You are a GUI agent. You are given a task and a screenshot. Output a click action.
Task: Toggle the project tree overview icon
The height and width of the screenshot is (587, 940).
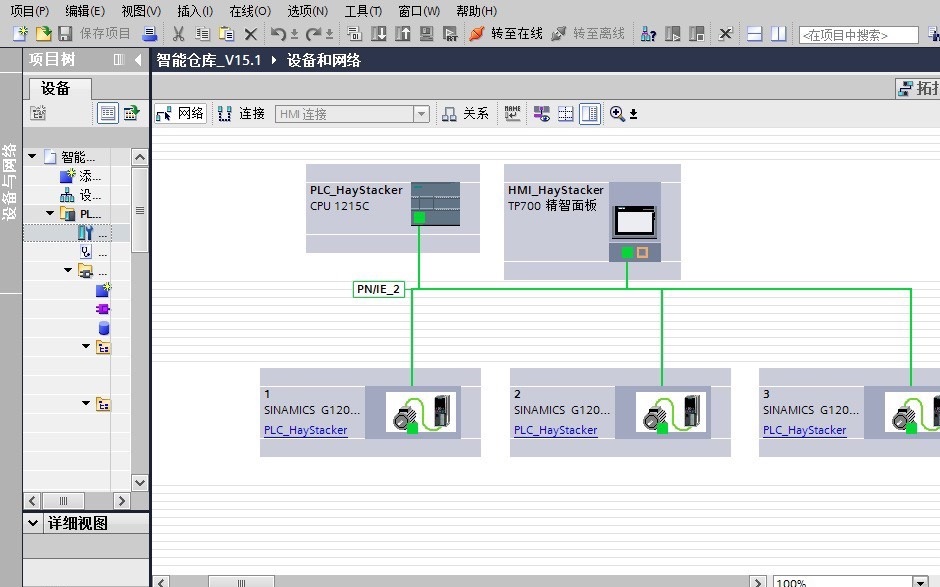coord(108,113)
